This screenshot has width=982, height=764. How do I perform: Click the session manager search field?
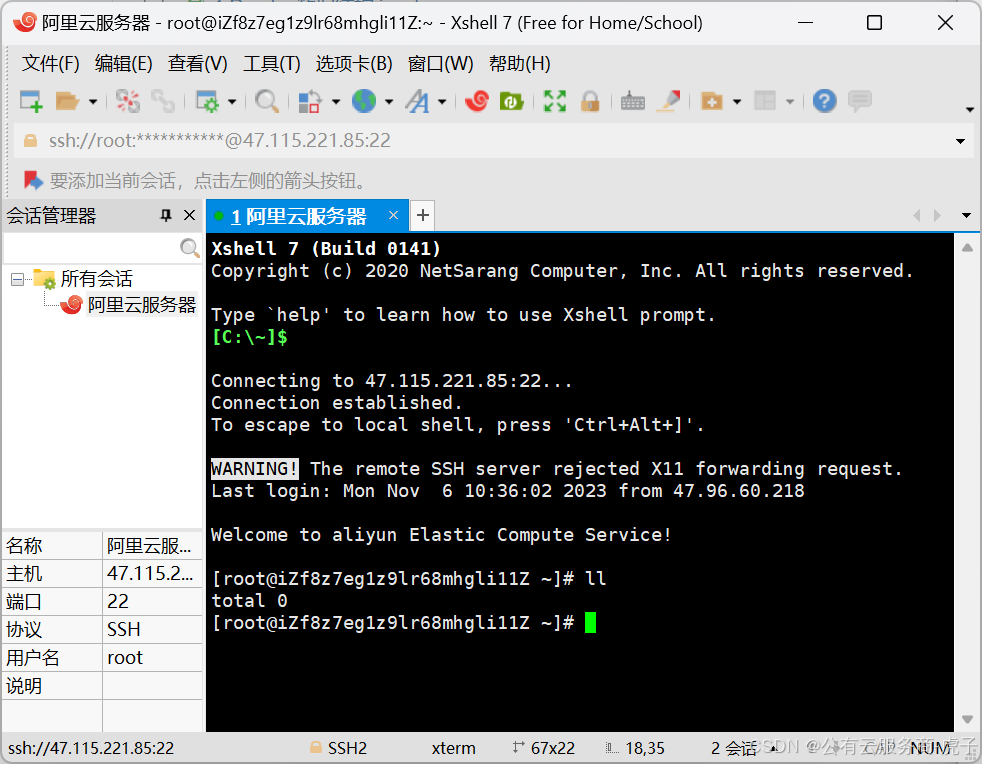91,248
